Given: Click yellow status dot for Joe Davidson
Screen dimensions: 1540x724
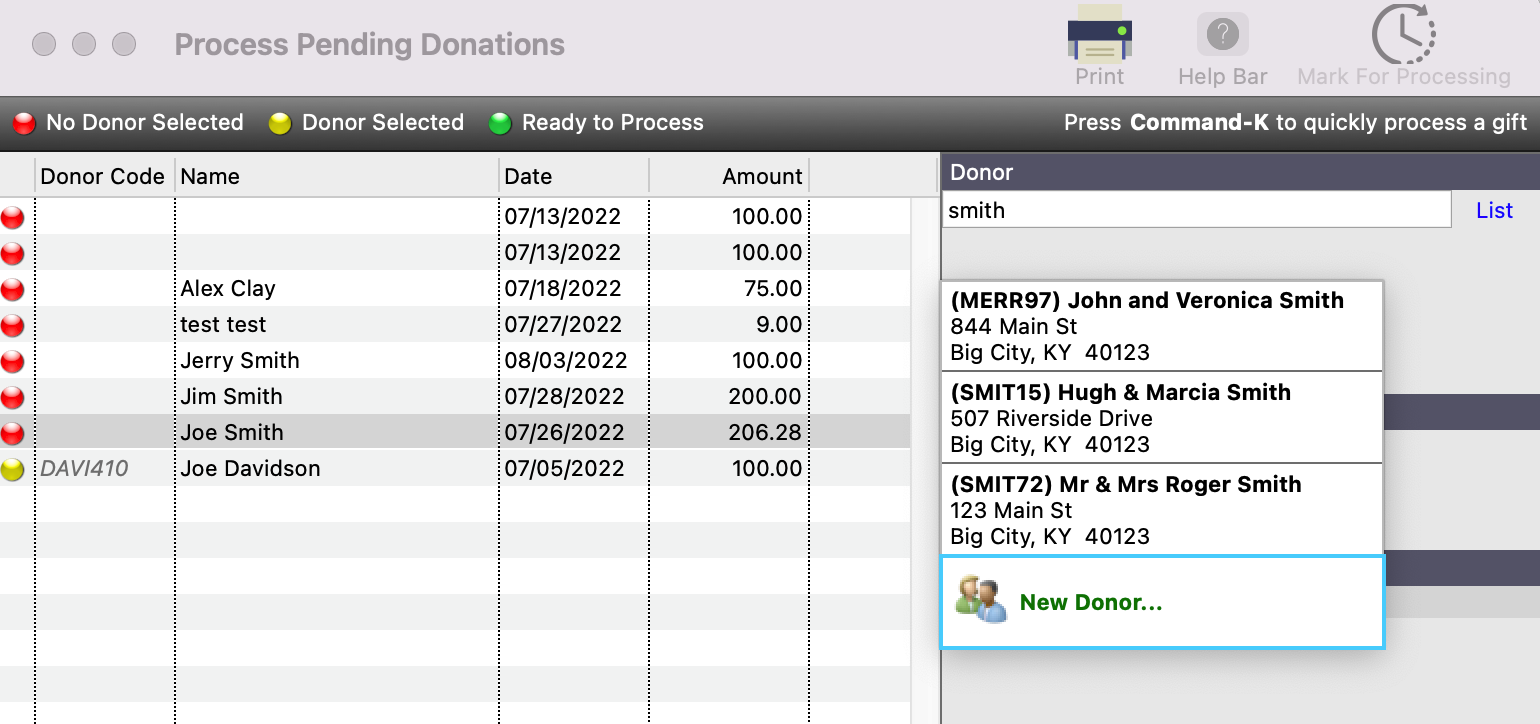Looking at the screenshot, I should click(13, 470).
